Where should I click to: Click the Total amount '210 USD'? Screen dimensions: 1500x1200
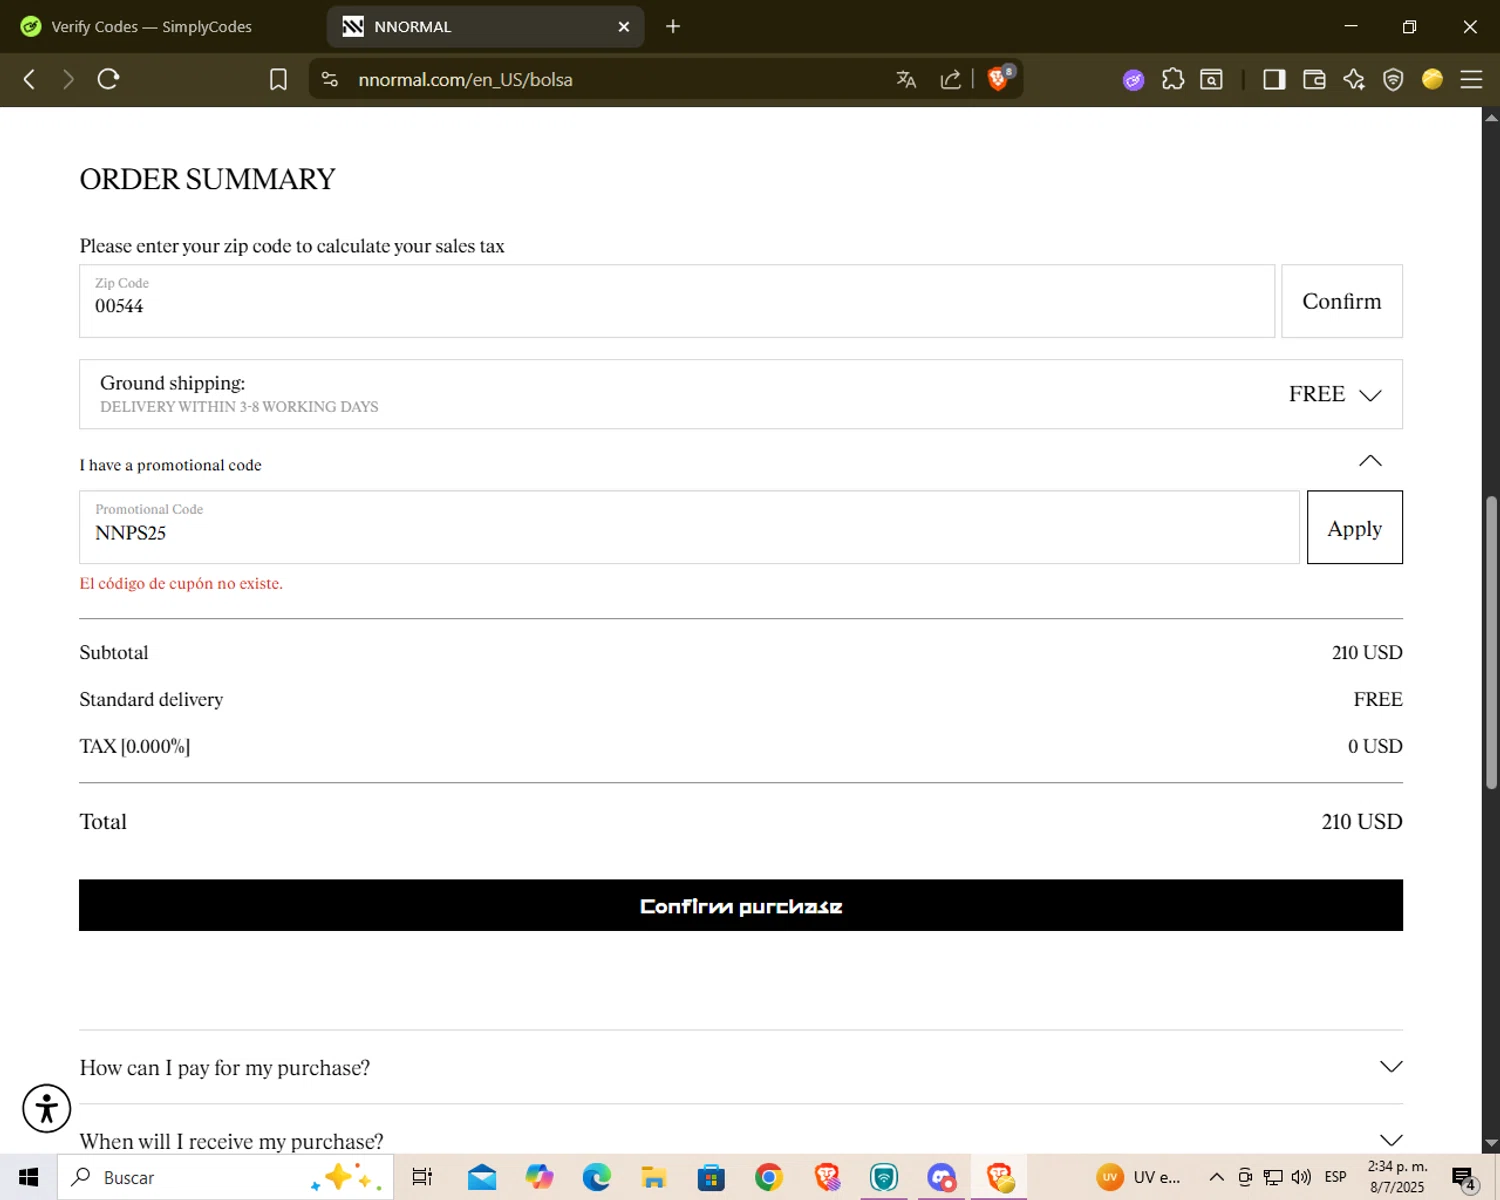coord(1362,821)
